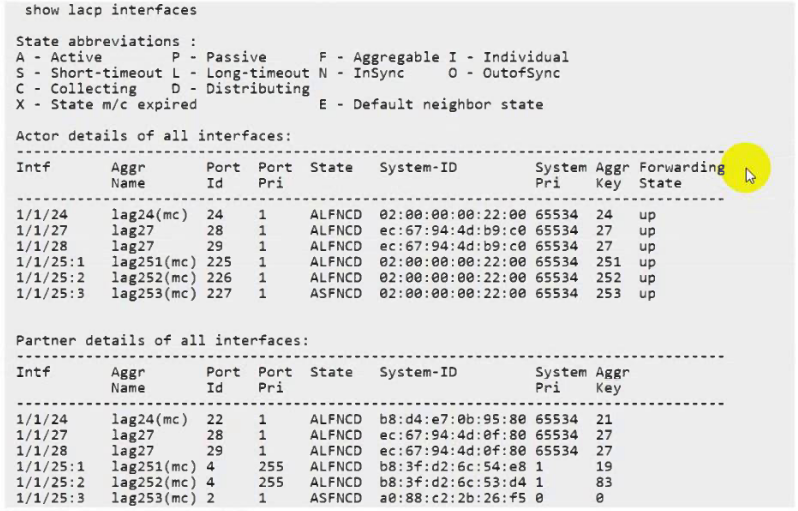The image size is (798, 511).
Task: Click the partner system ID b8:d4:e7:0b:95:80
Action: (x=452, y=420)
